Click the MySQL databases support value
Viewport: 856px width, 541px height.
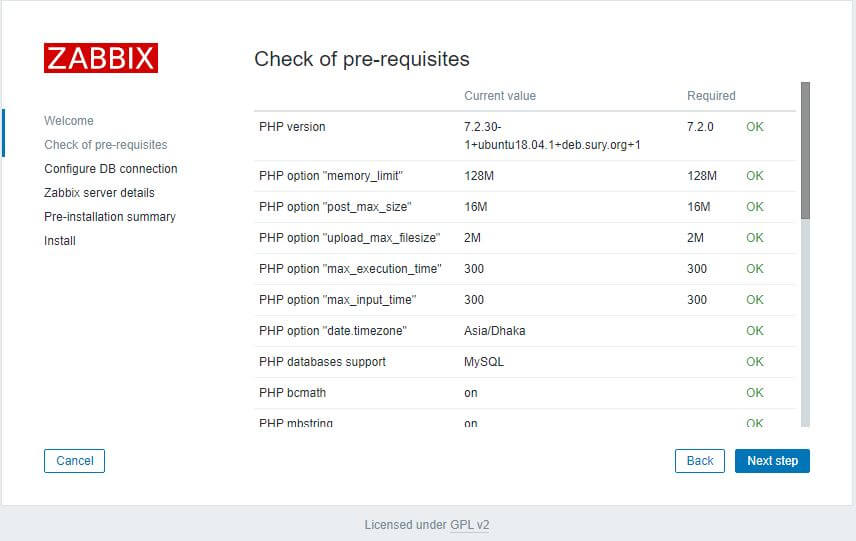click(484, 362)
